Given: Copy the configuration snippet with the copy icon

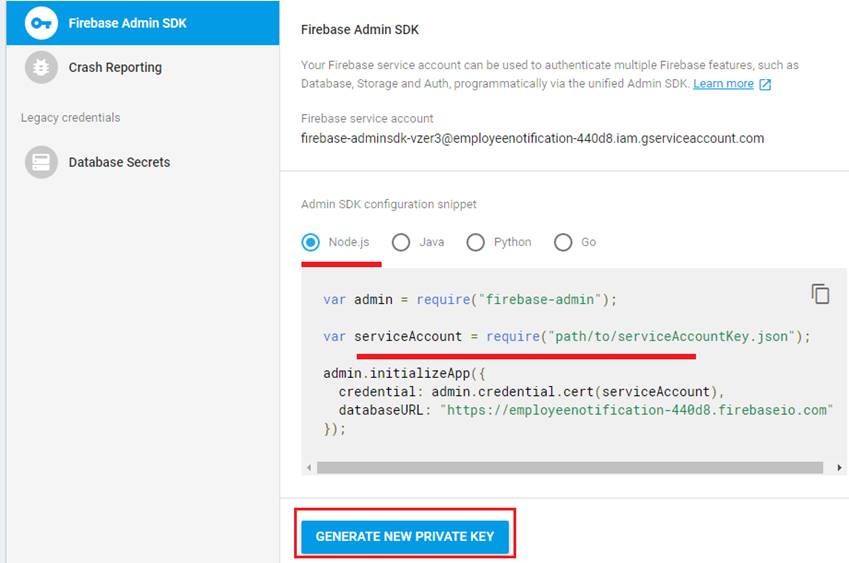Looking at the screenshot, I should (820, 294).
